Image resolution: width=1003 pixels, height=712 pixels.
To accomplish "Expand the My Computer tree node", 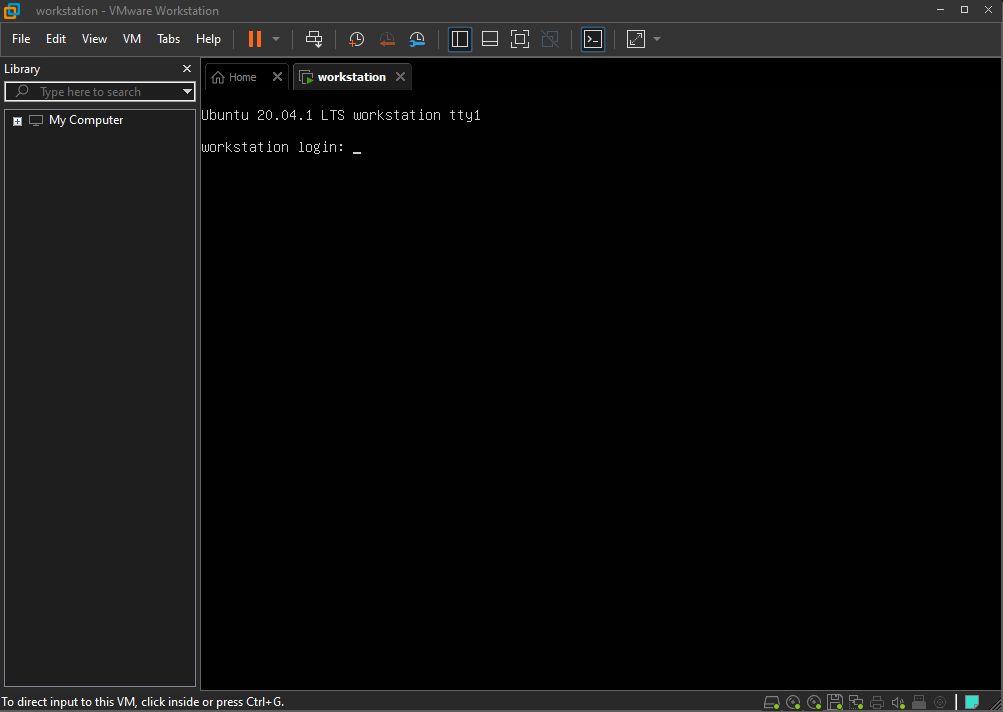I will (17, 121).
